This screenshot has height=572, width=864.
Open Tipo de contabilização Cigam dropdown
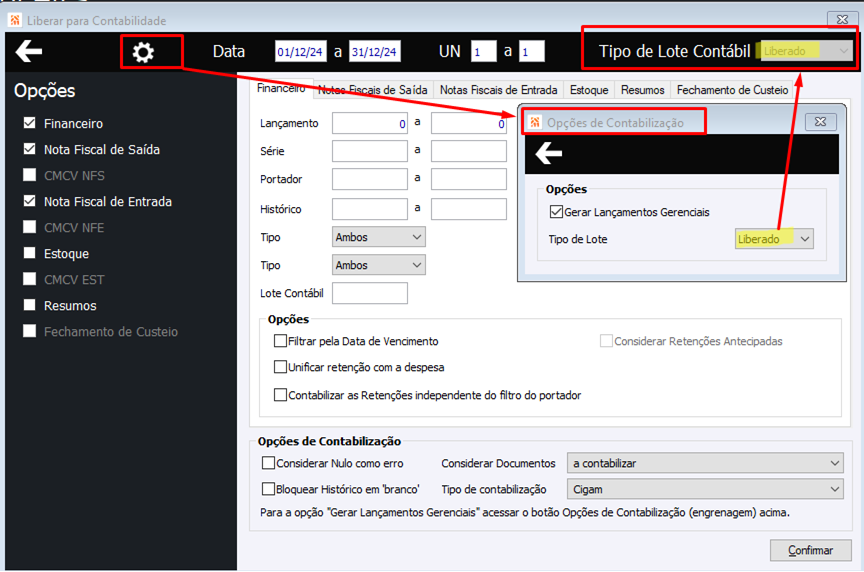[705, 489]
